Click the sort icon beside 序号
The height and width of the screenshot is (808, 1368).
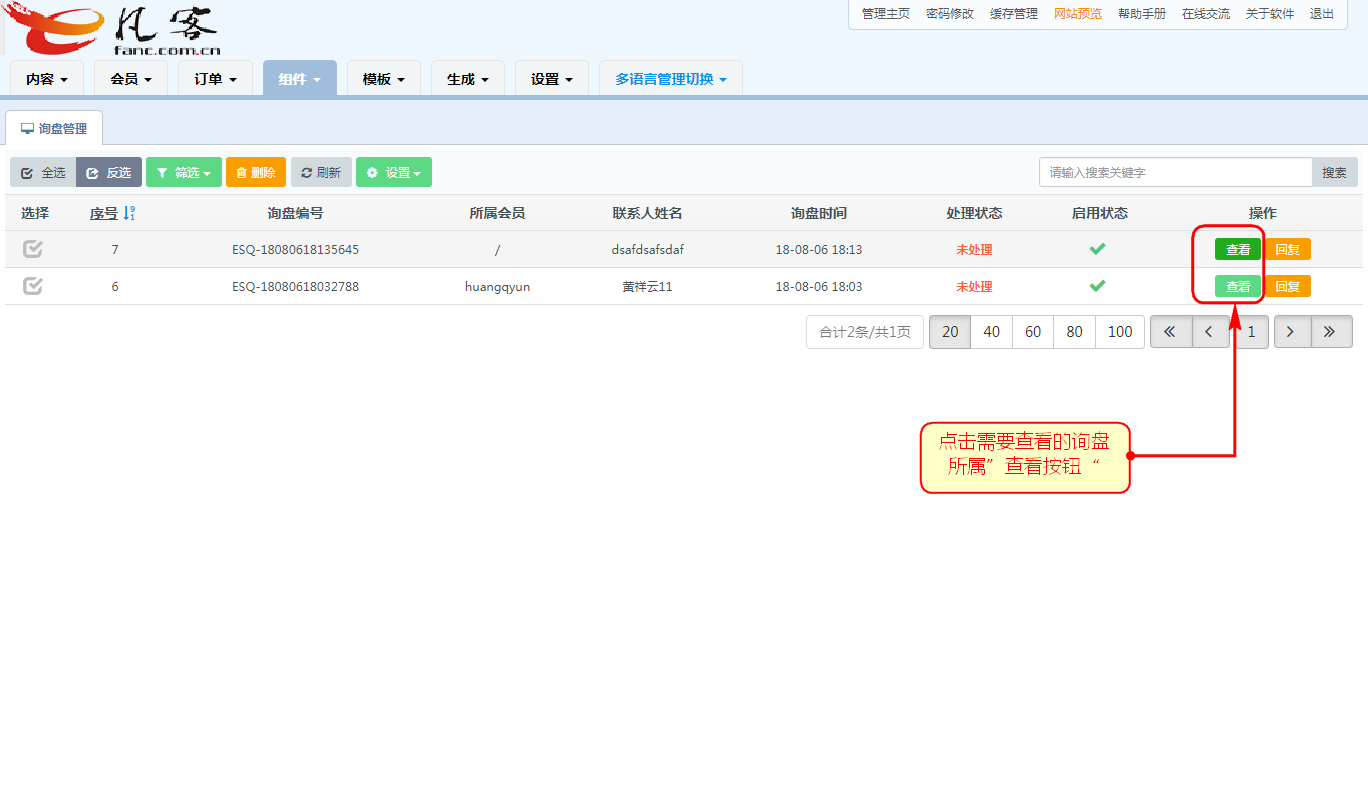pyautogui.click(x=129, y=213)
